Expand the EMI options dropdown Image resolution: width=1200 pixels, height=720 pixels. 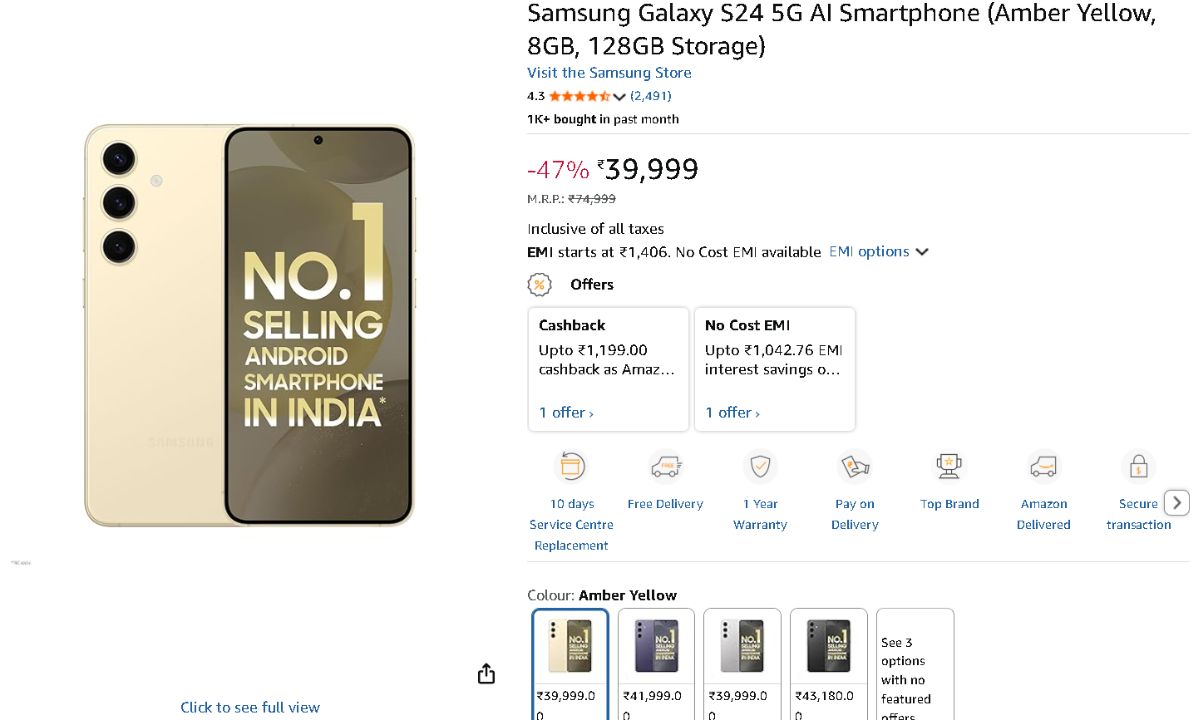878,252
